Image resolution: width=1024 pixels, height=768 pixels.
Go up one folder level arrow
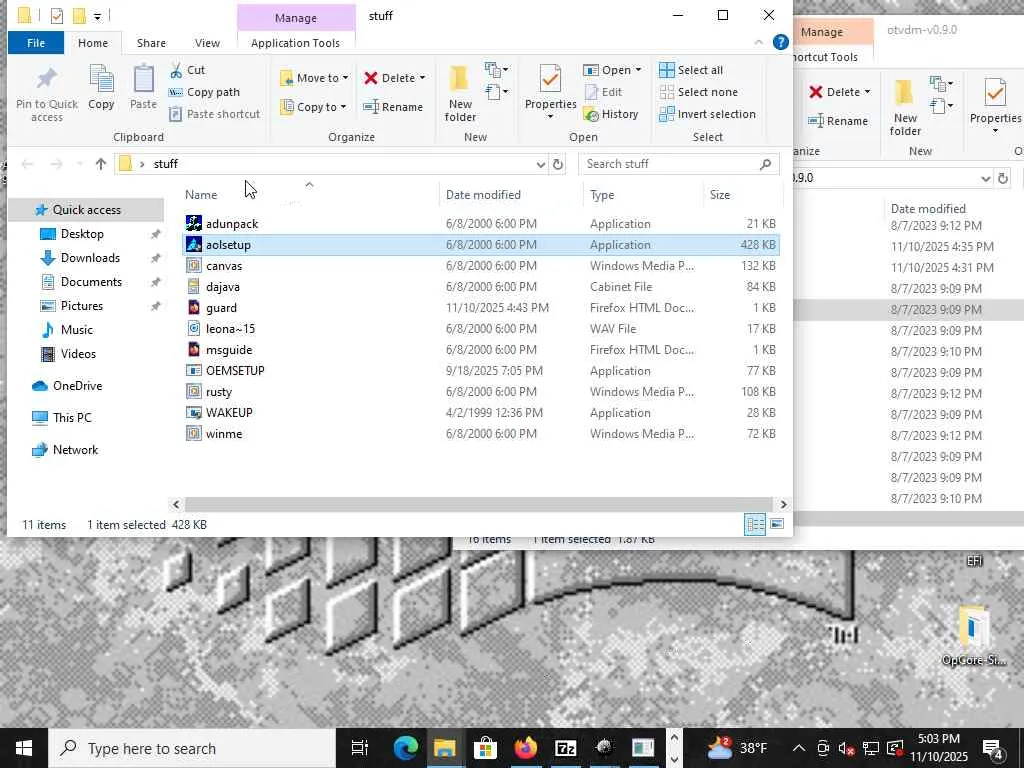coord(101,164)
